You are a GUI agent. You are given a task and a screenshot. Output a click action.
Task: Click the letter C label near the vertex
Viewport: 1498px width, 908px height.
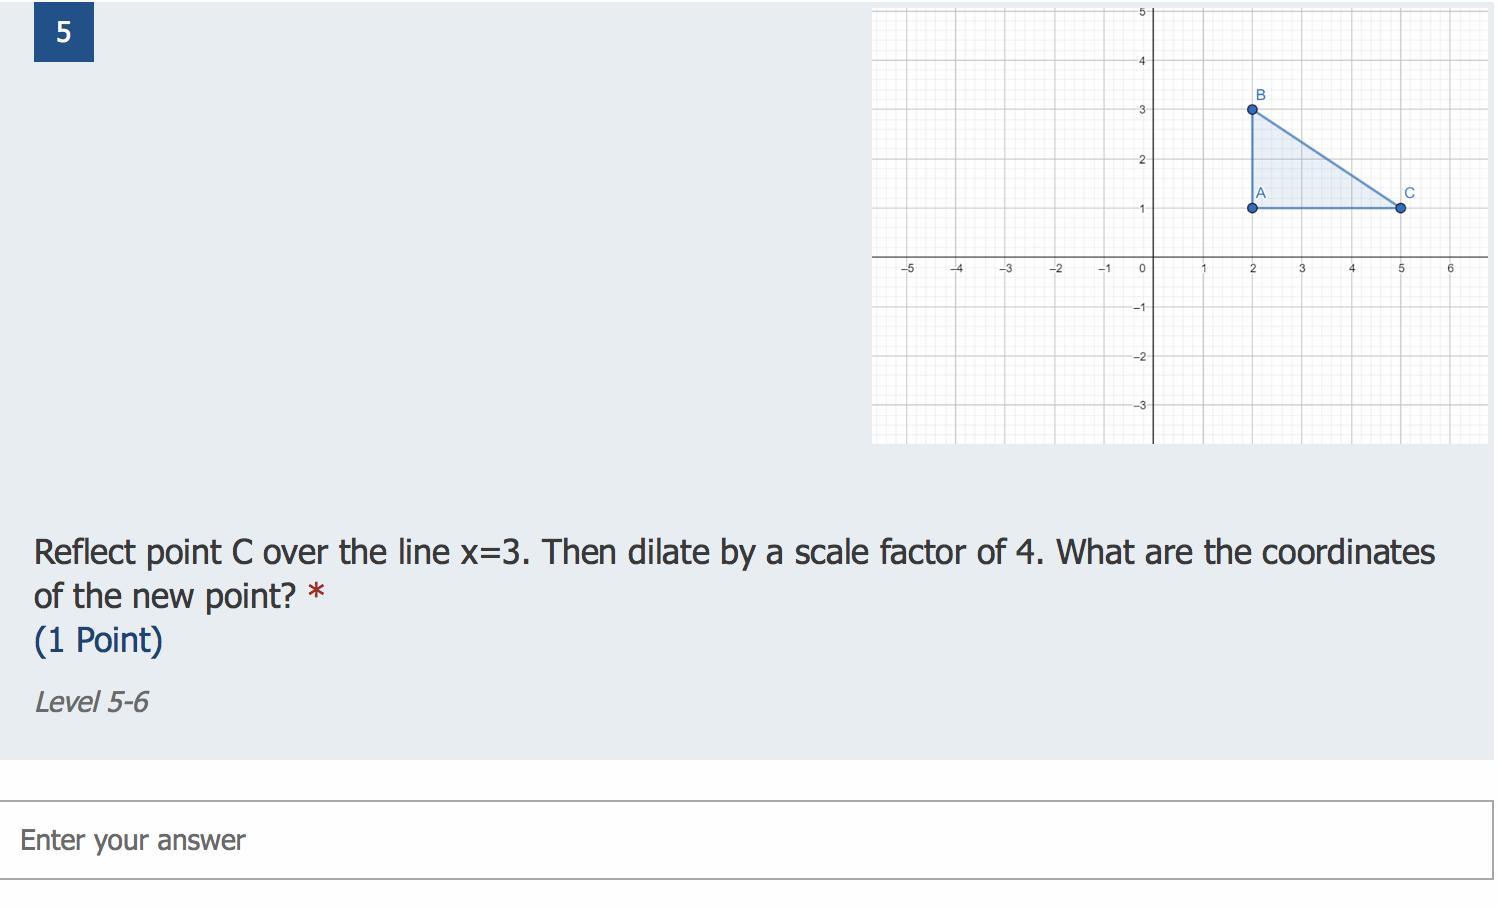pyautogui.click(x=1409, y=193)
